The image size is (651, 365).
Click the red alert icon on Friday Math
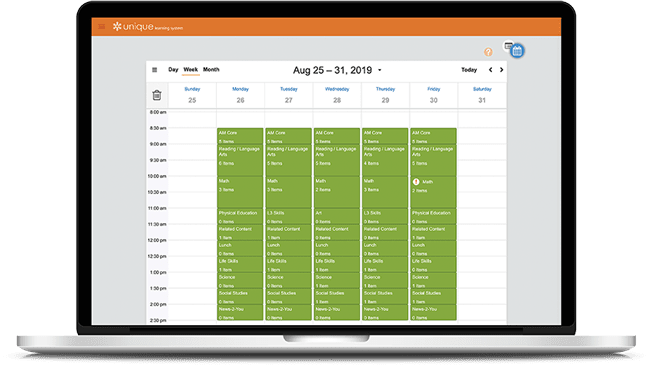pyautogui.click(x=416, y=182)
